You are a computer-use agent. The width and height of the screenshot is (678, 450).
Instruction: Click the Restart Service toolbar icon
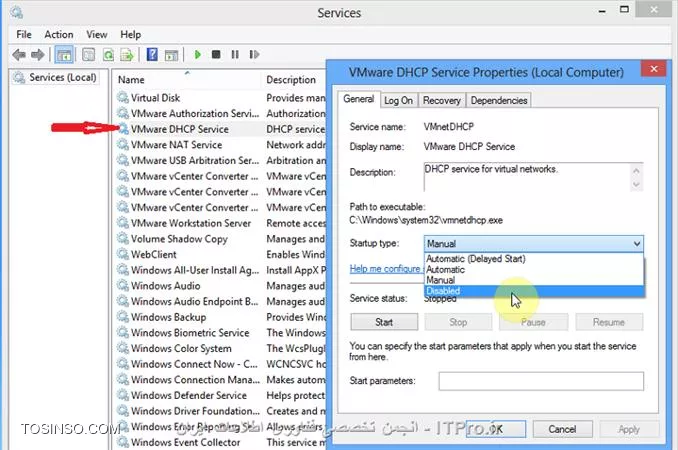[254, 54]
